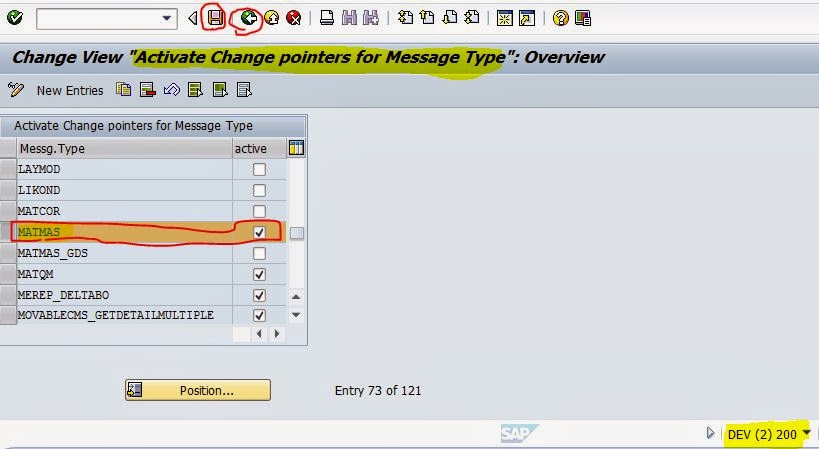Expand status bar with right triangle
Image resolution: width=819 pixels, height=449 pixels.
(710, 432)
